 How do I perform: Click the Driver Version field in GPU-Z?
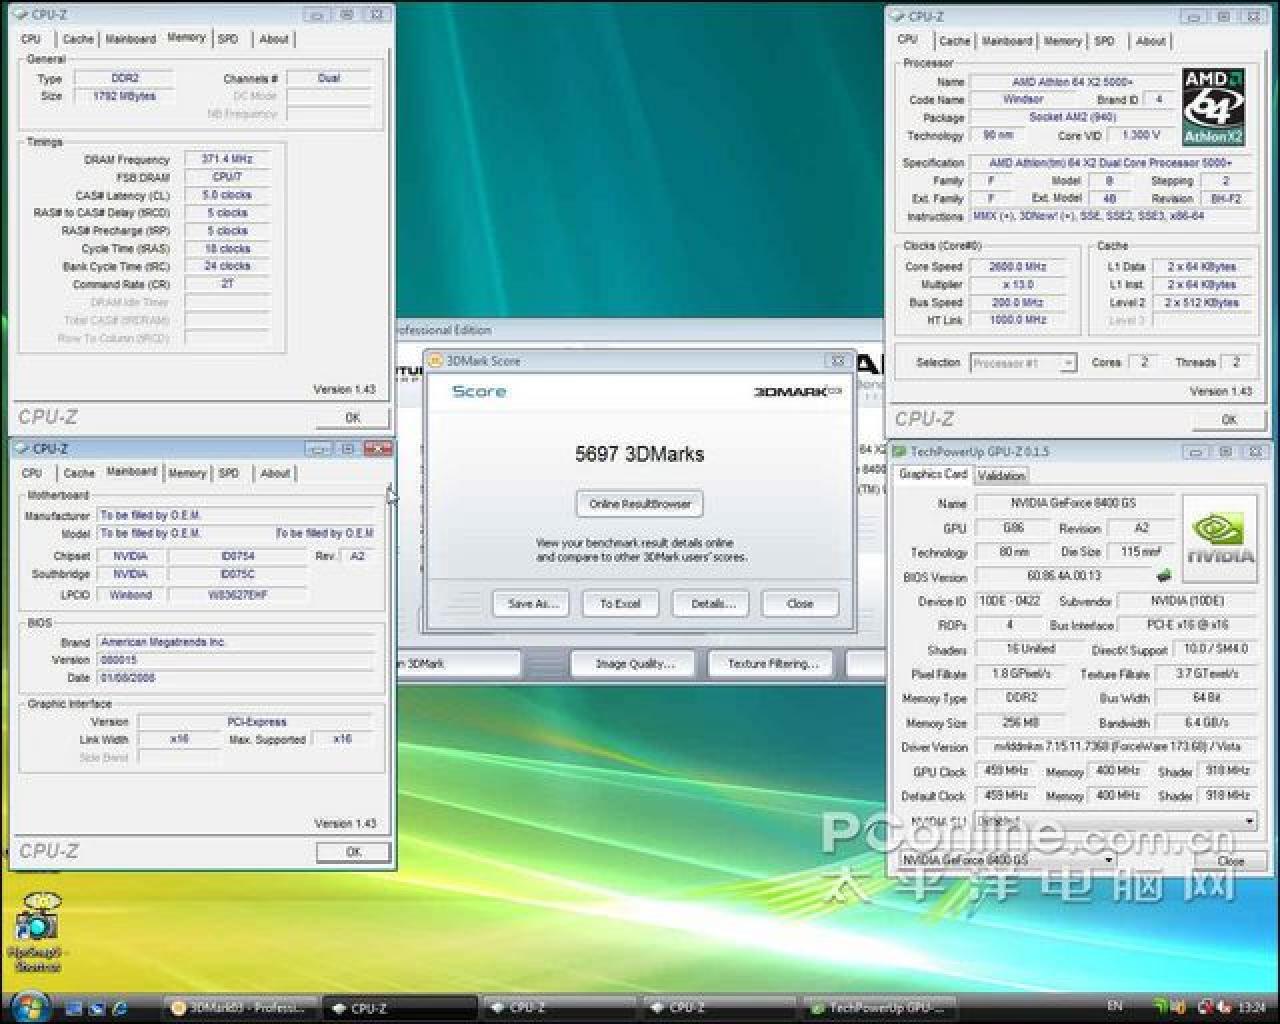tap(1114, 748)
